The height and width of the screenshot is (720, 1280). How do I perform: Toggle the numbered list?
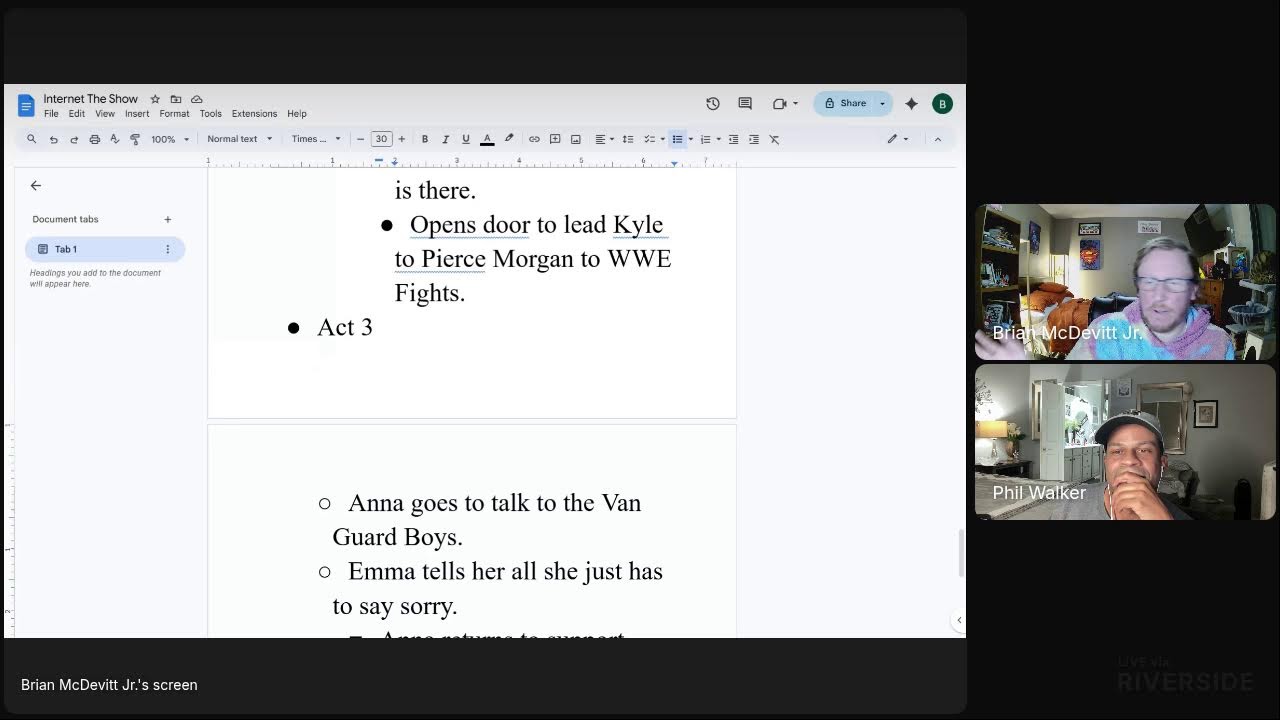pyautogui.click(x=705, y=139)
